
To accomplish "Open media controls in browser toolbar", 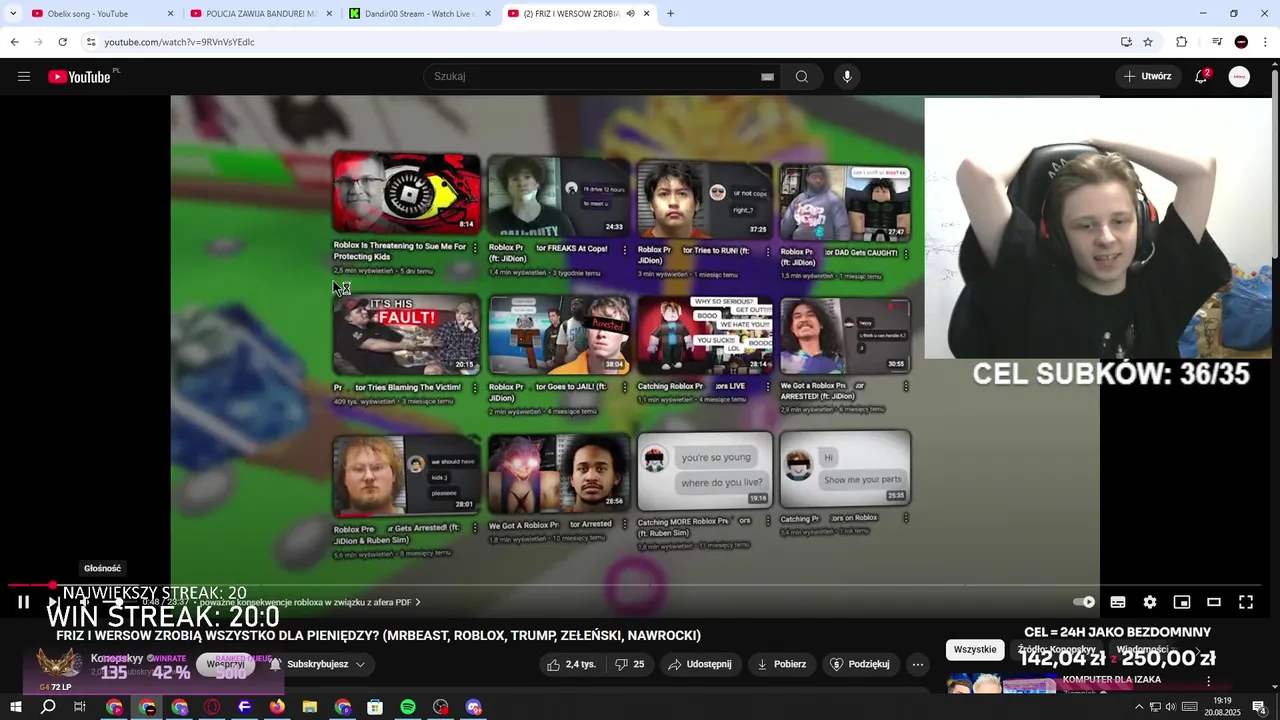I will tap(1217, 42).
